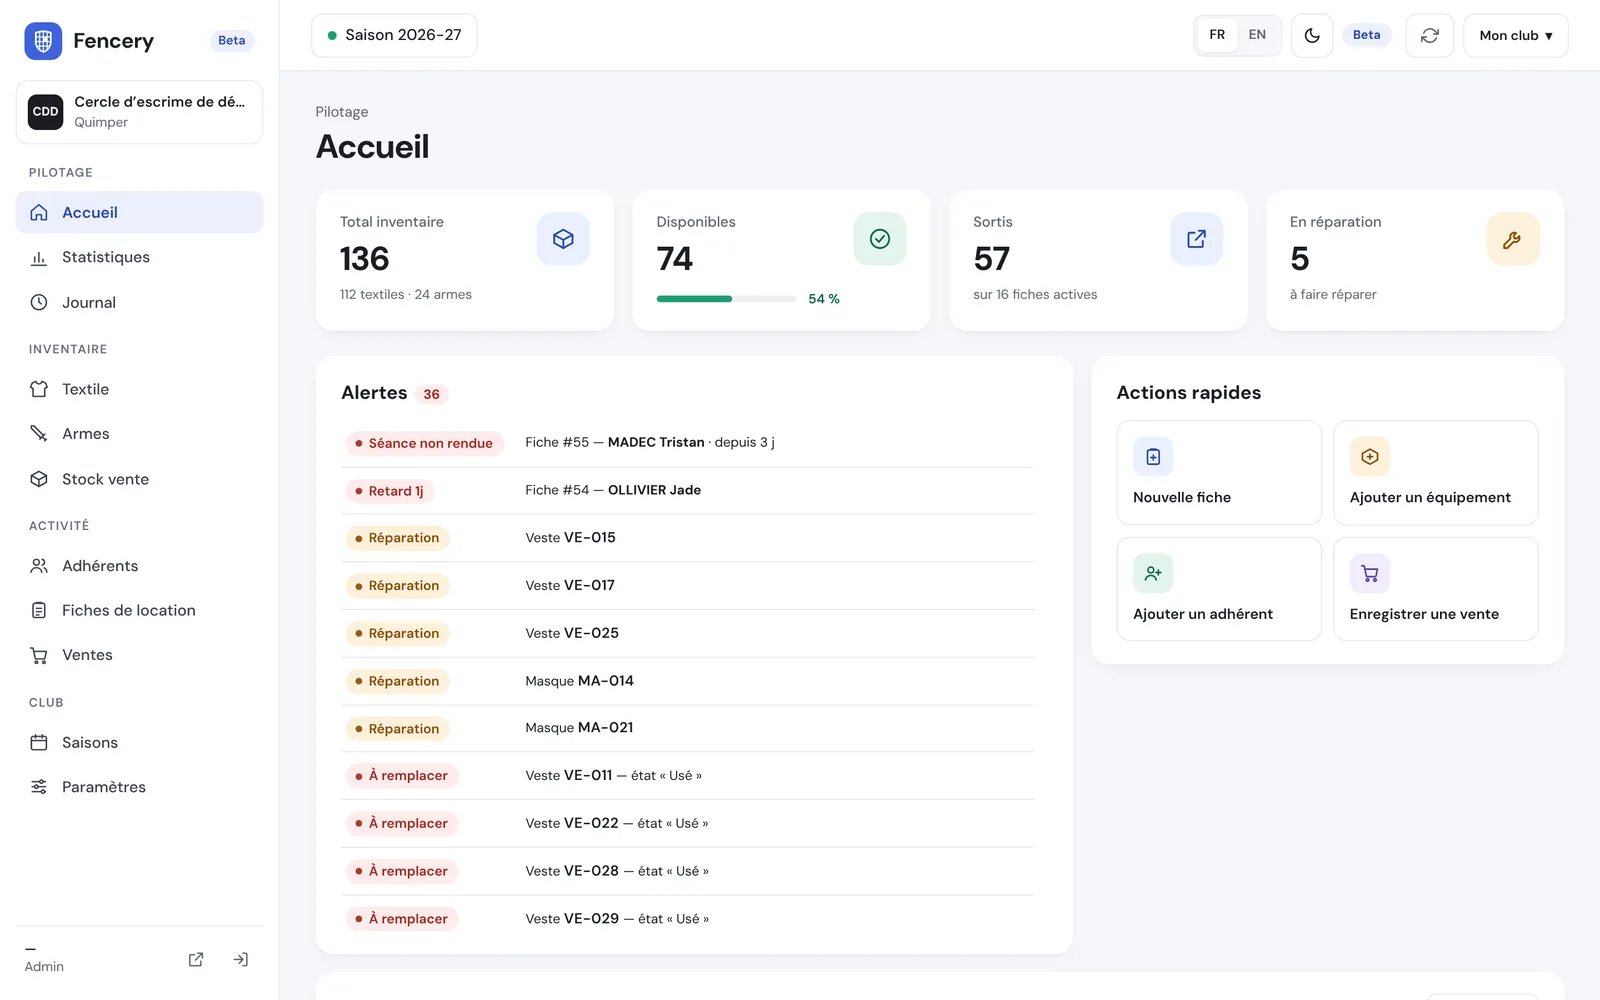The height and width of the screenshot is (1000, 1600).
Task: Open the Saison 2026-27 selector
Action: click(x=394, y=35)
